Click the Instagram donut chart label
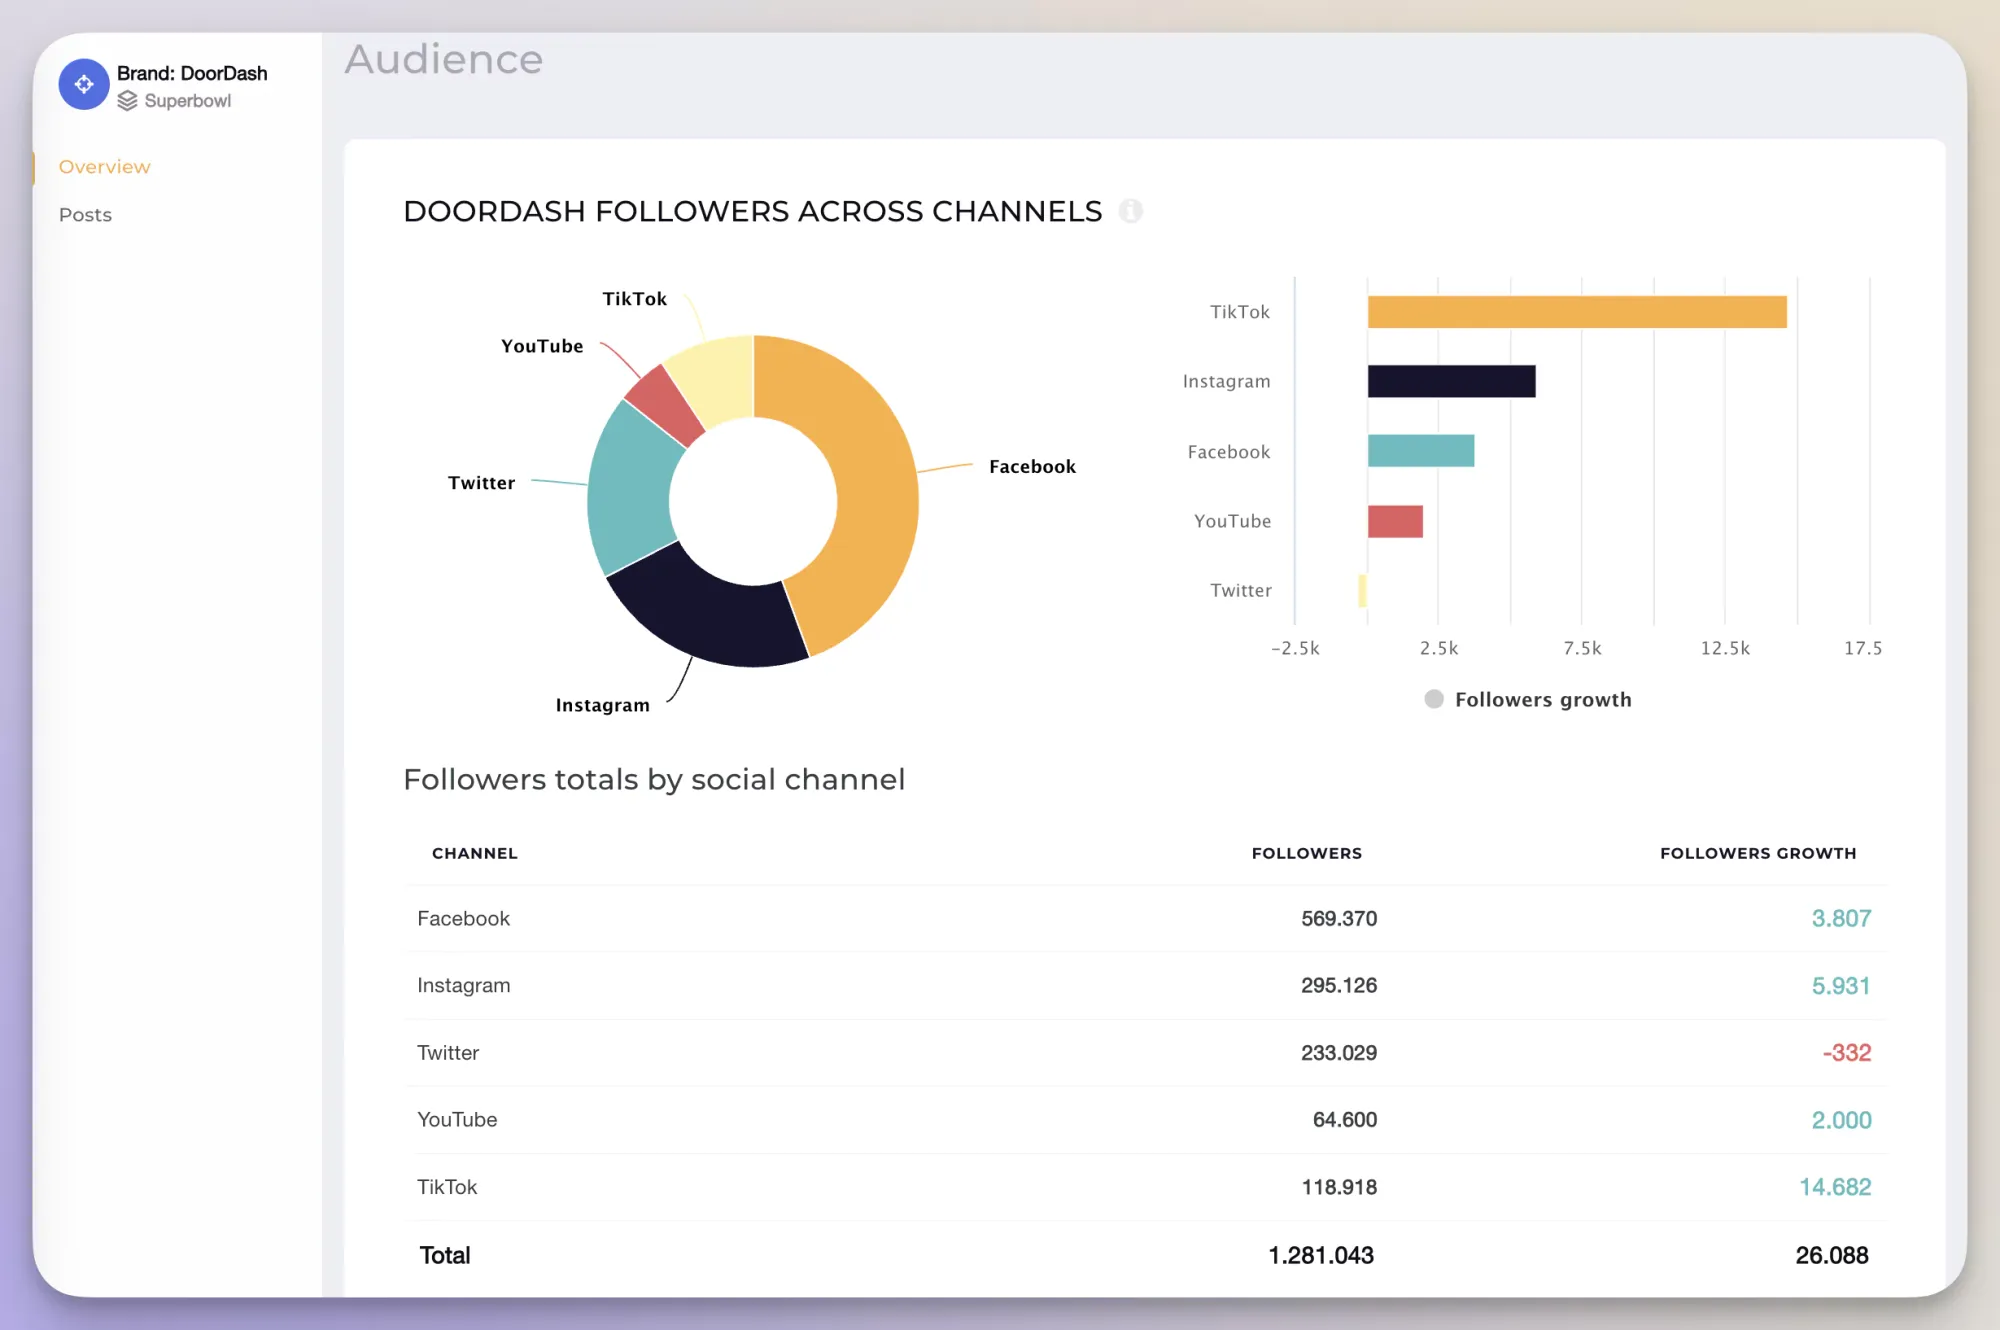This screenshot has width=2000, height=1330. pos(602,705)
